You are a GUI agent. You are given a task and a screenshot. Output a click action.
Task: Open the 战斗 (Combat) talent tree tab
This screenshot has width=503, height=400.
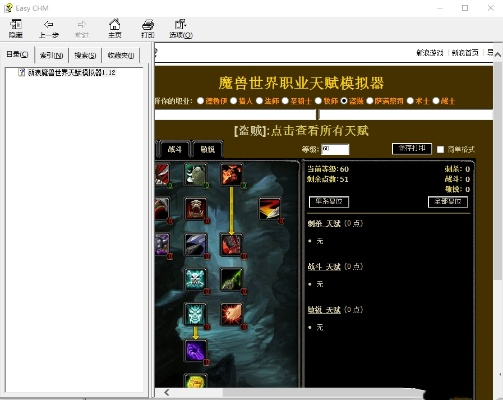174,149
